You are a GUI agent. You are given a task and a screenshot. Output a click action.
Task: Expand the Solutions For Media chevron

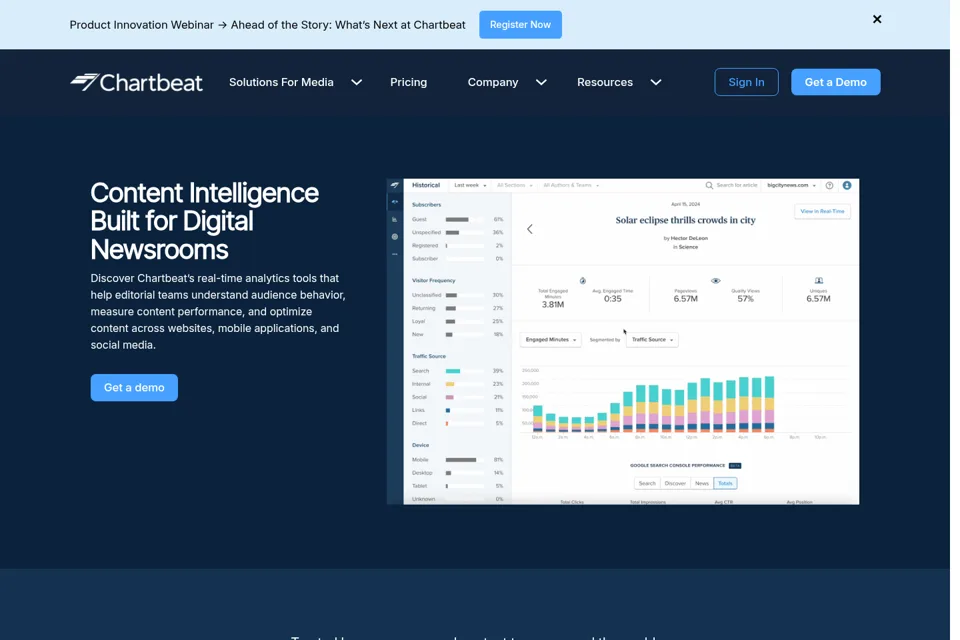tap(356, 82)
